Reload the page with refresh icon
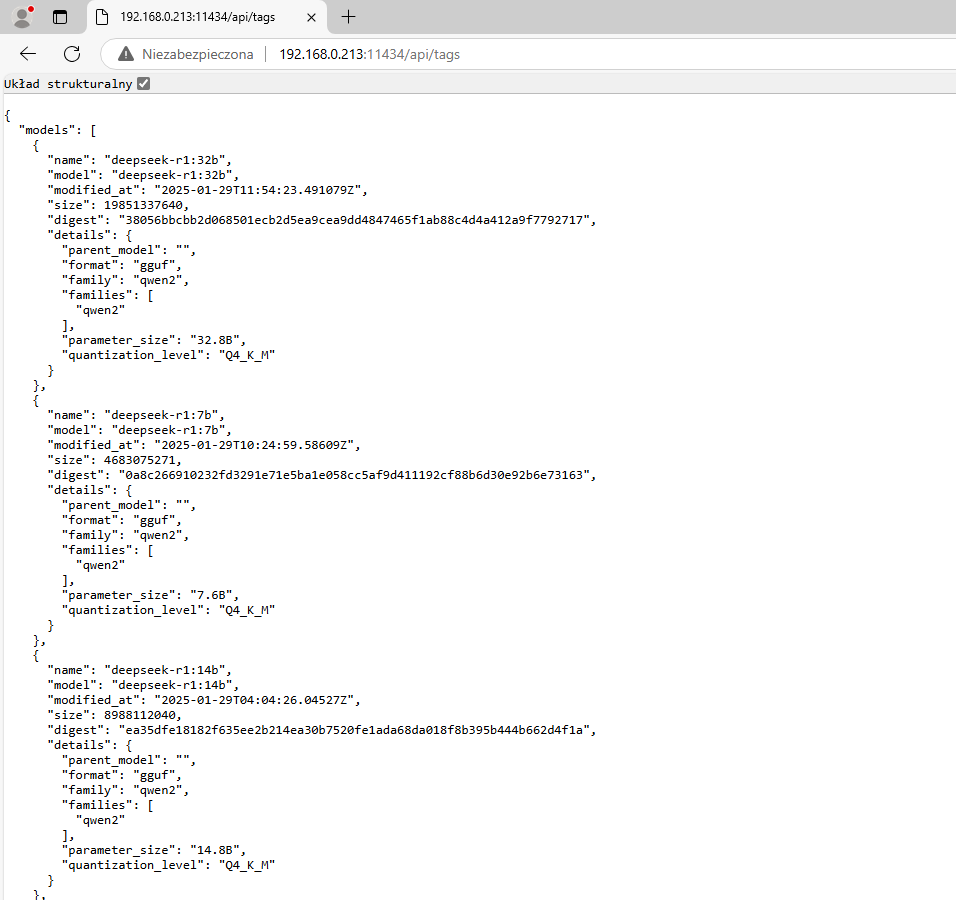 pyautogui.click(x=72, y=54)
